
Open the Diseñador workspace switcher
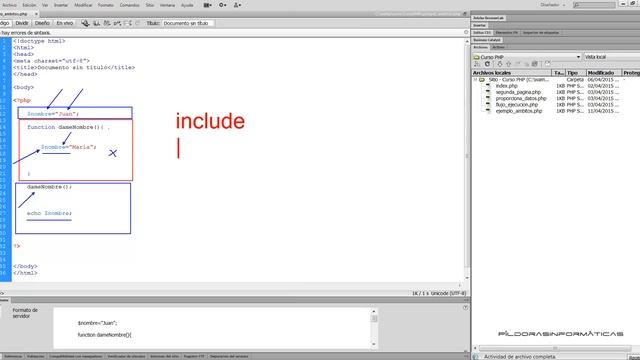pos(553,5)
